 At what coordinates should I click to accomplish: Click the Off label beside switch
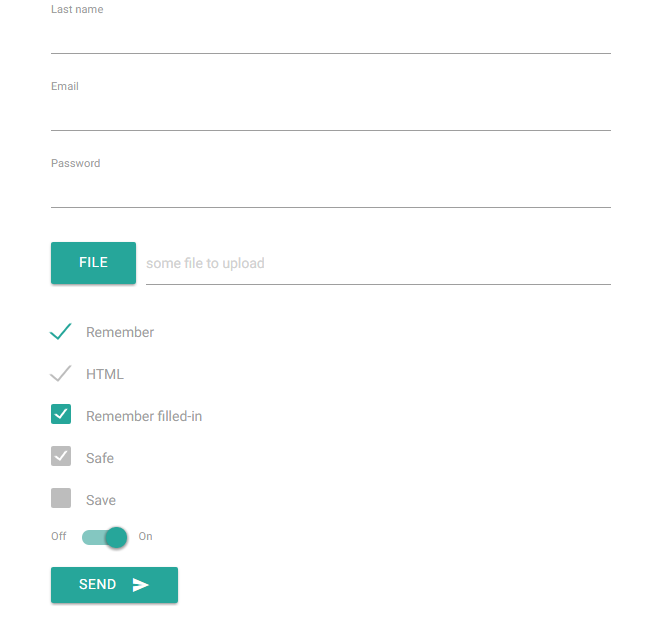point(59,537)
